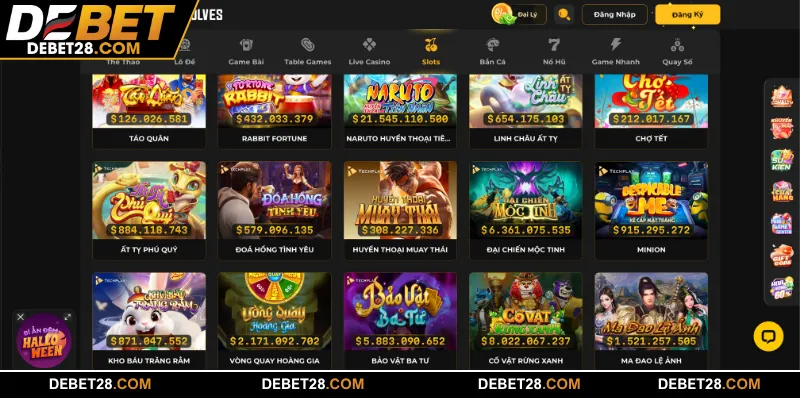Screen dimensions: 800x400
Task: Open the Live Casino tab
Action: tap(369, 52)
